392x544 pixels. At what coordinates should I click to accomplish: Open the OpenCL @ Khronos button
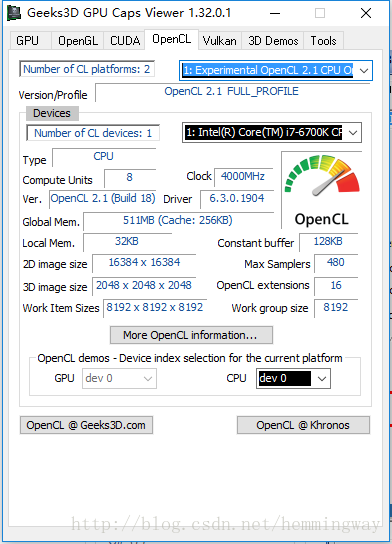(303, 425)
